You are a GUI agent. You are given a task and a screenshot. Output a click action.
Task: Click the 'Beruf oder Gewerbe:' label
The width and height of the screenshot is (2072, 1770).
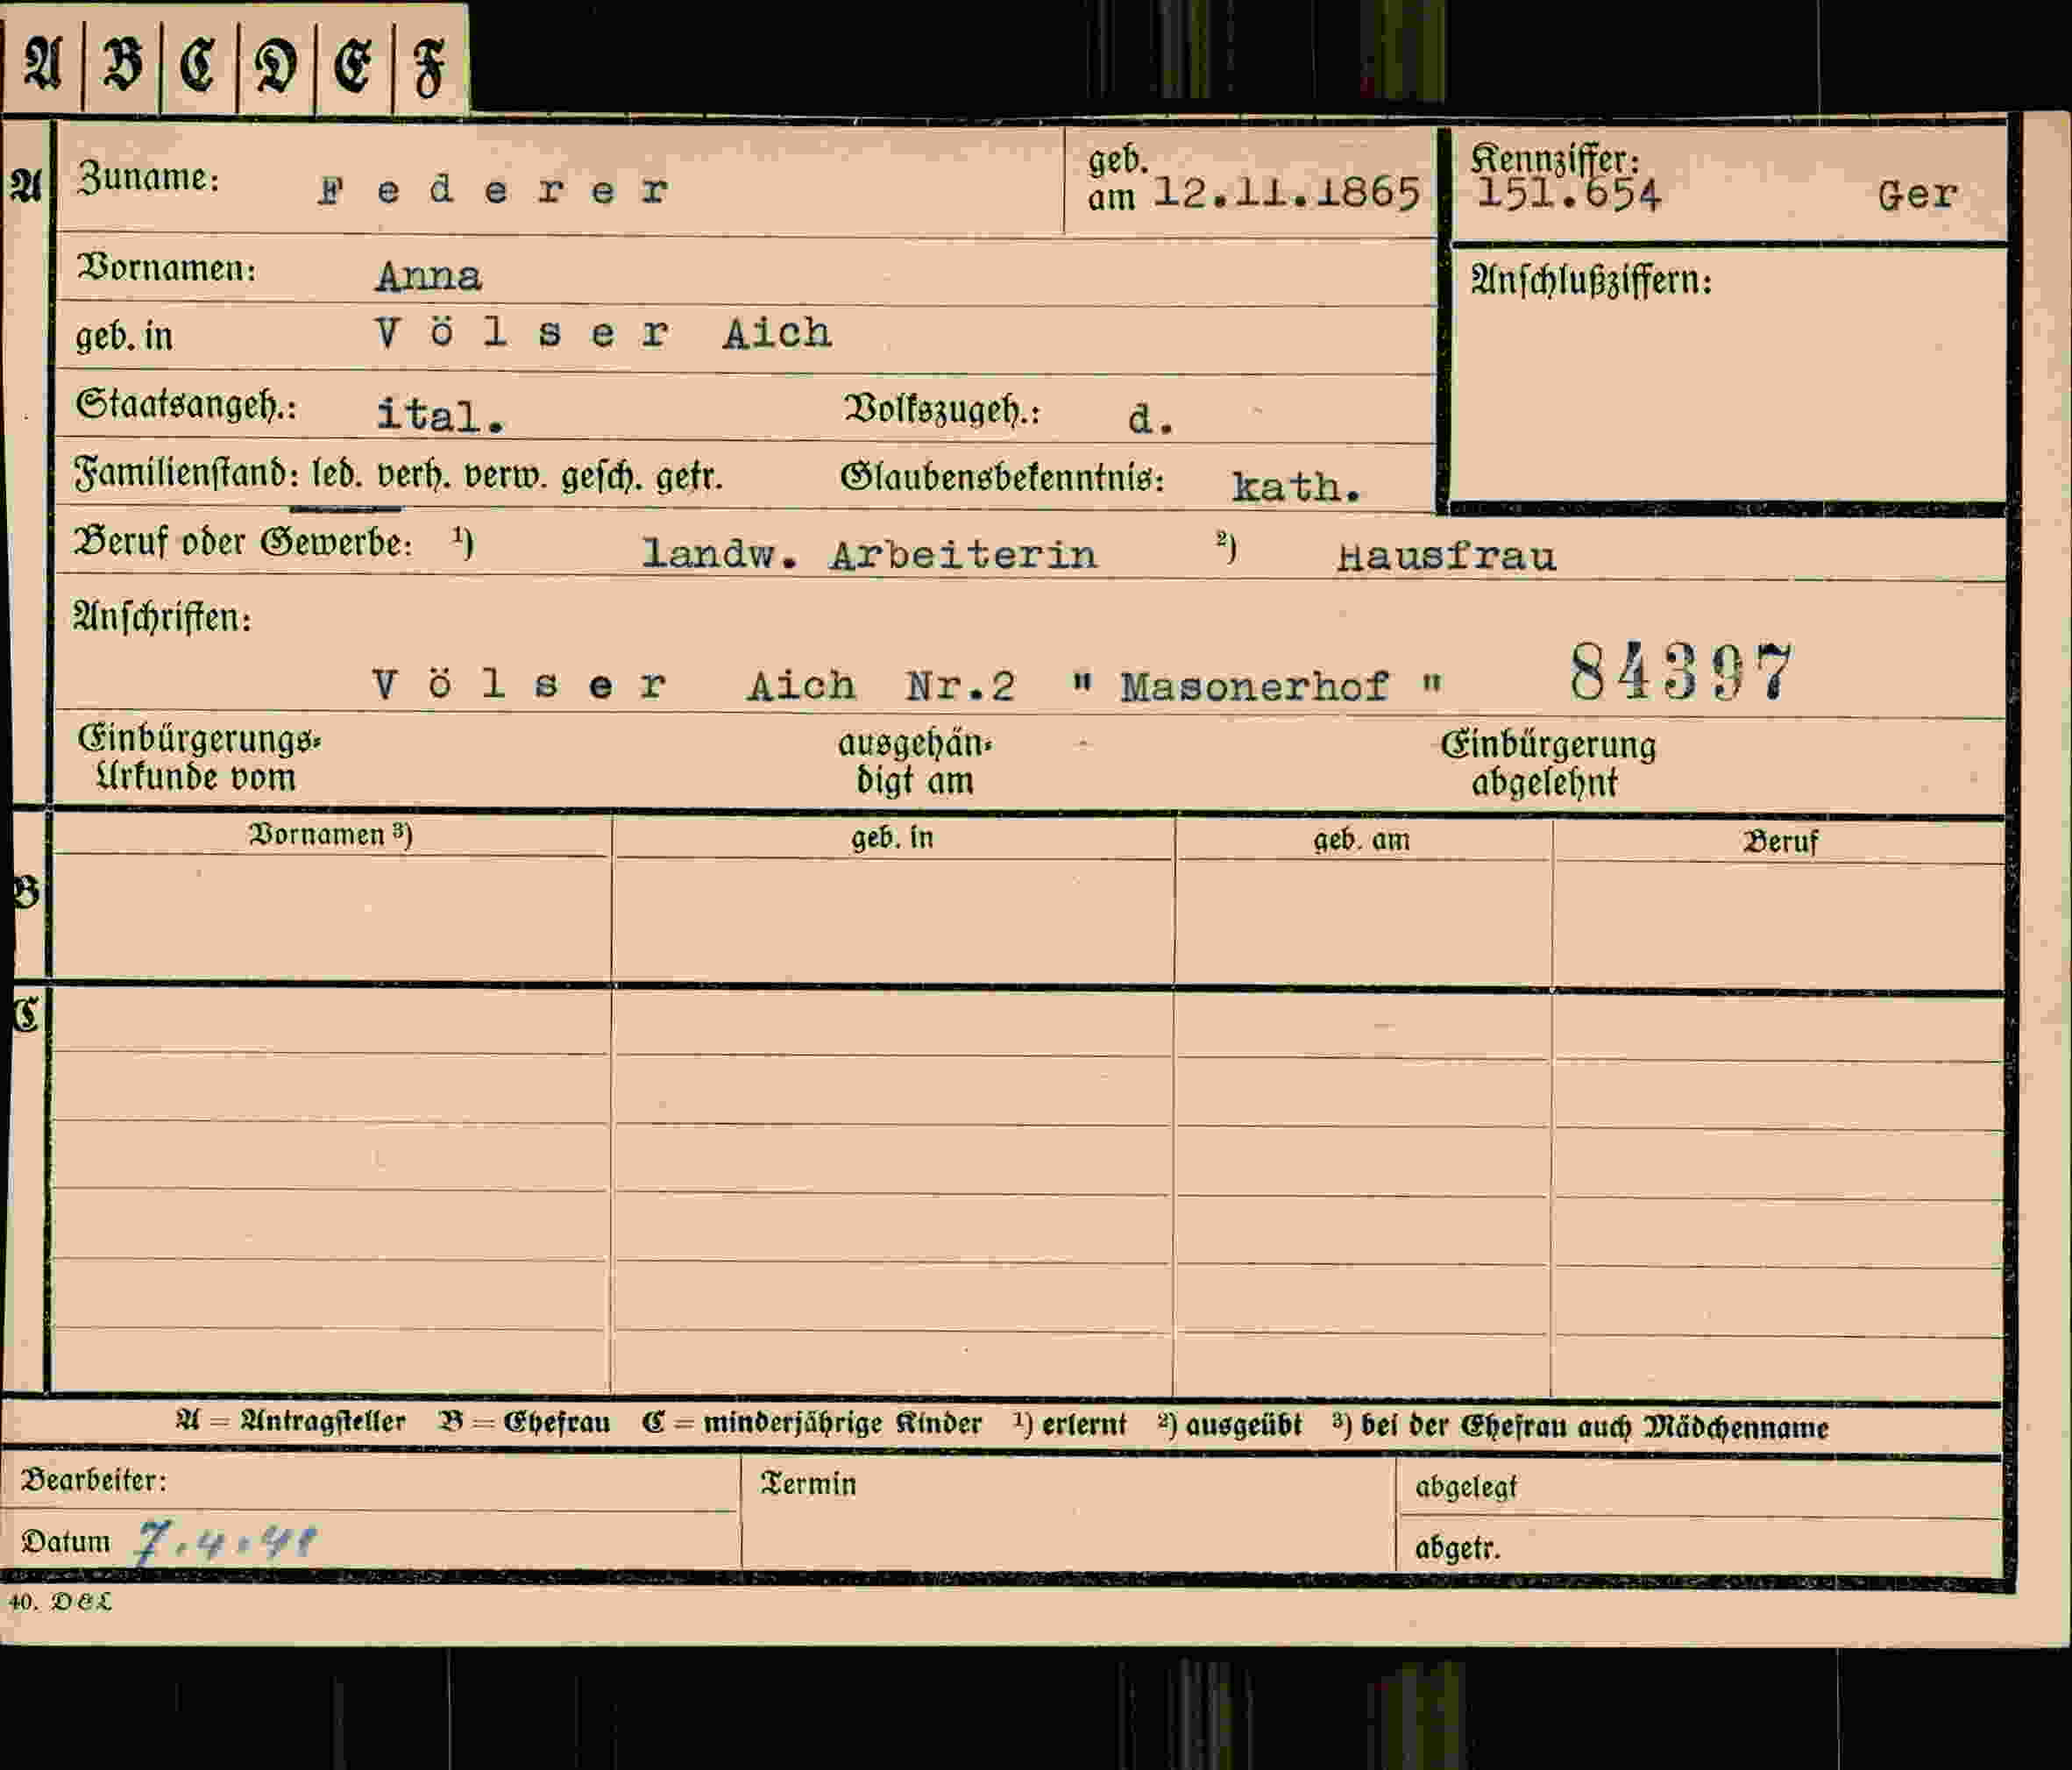tap(243, 542)
